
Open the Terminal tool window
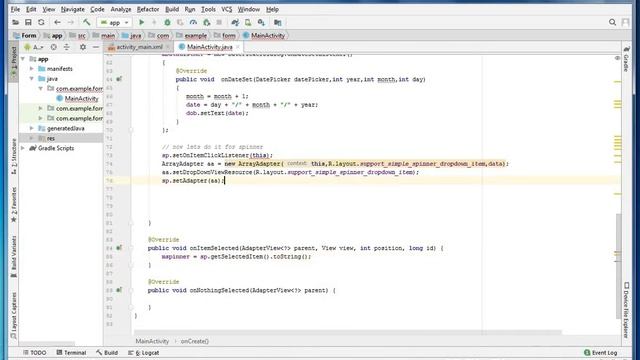pos(71,353)
